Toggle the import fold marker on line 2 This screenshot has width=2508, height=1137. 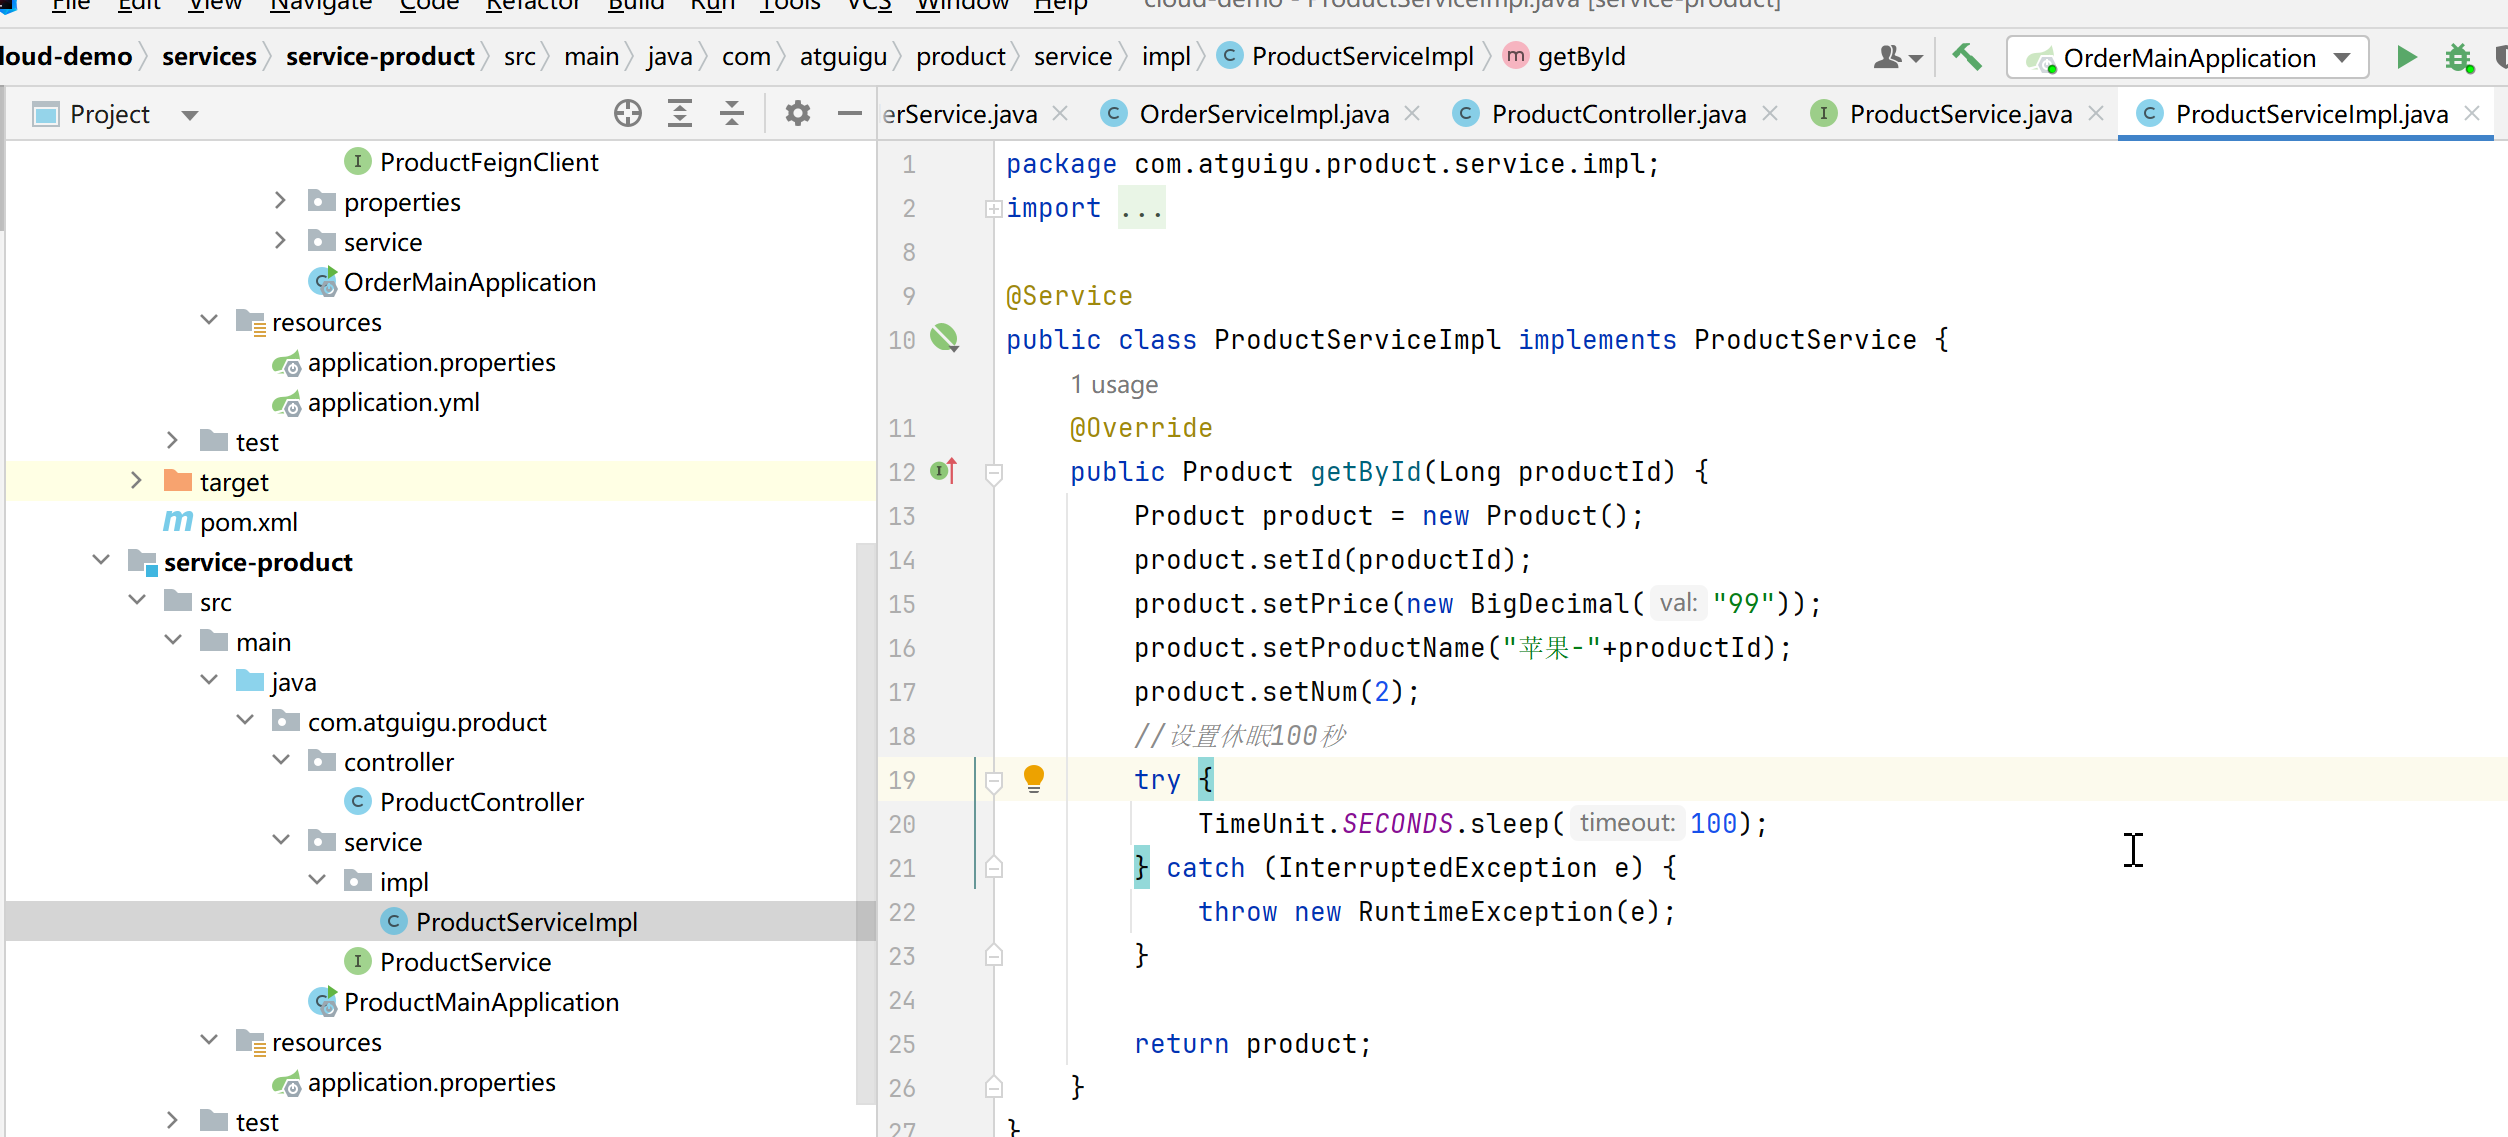993,209
